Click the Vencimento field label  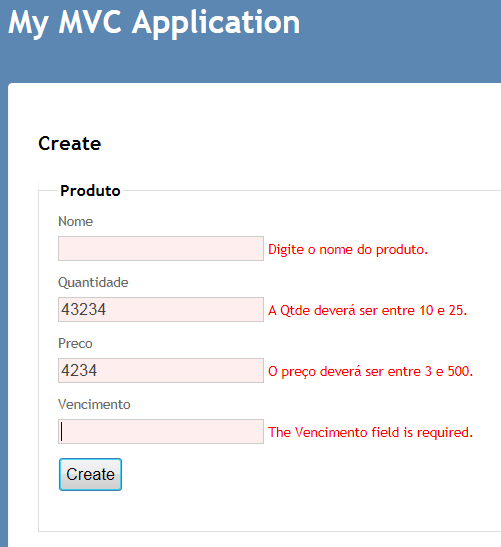tap(94, 405)
